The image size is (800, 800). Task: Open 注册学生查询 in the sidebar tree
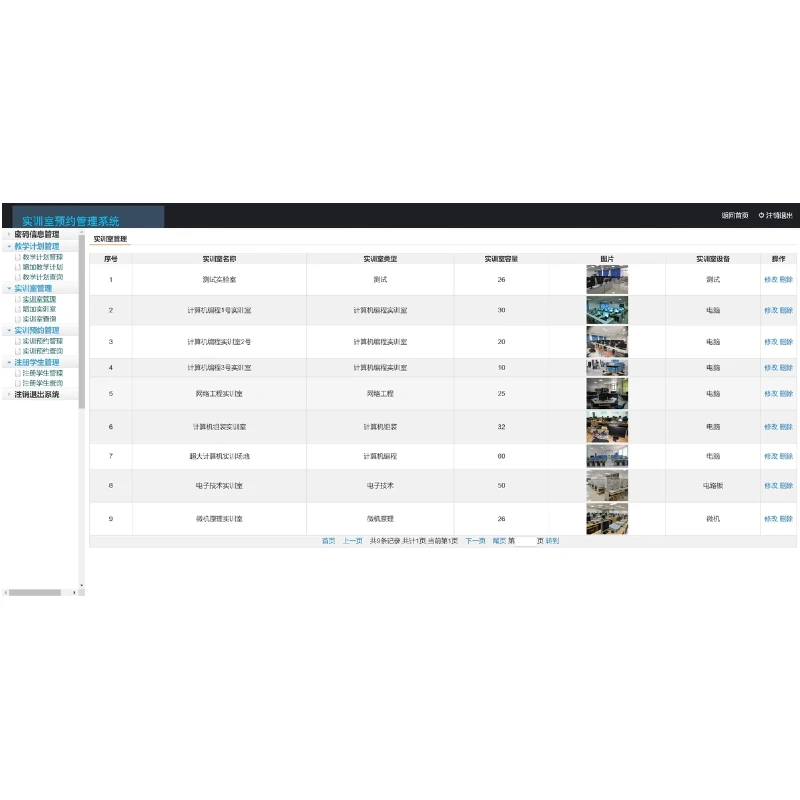pyautogui.click(x=43, y=383)
